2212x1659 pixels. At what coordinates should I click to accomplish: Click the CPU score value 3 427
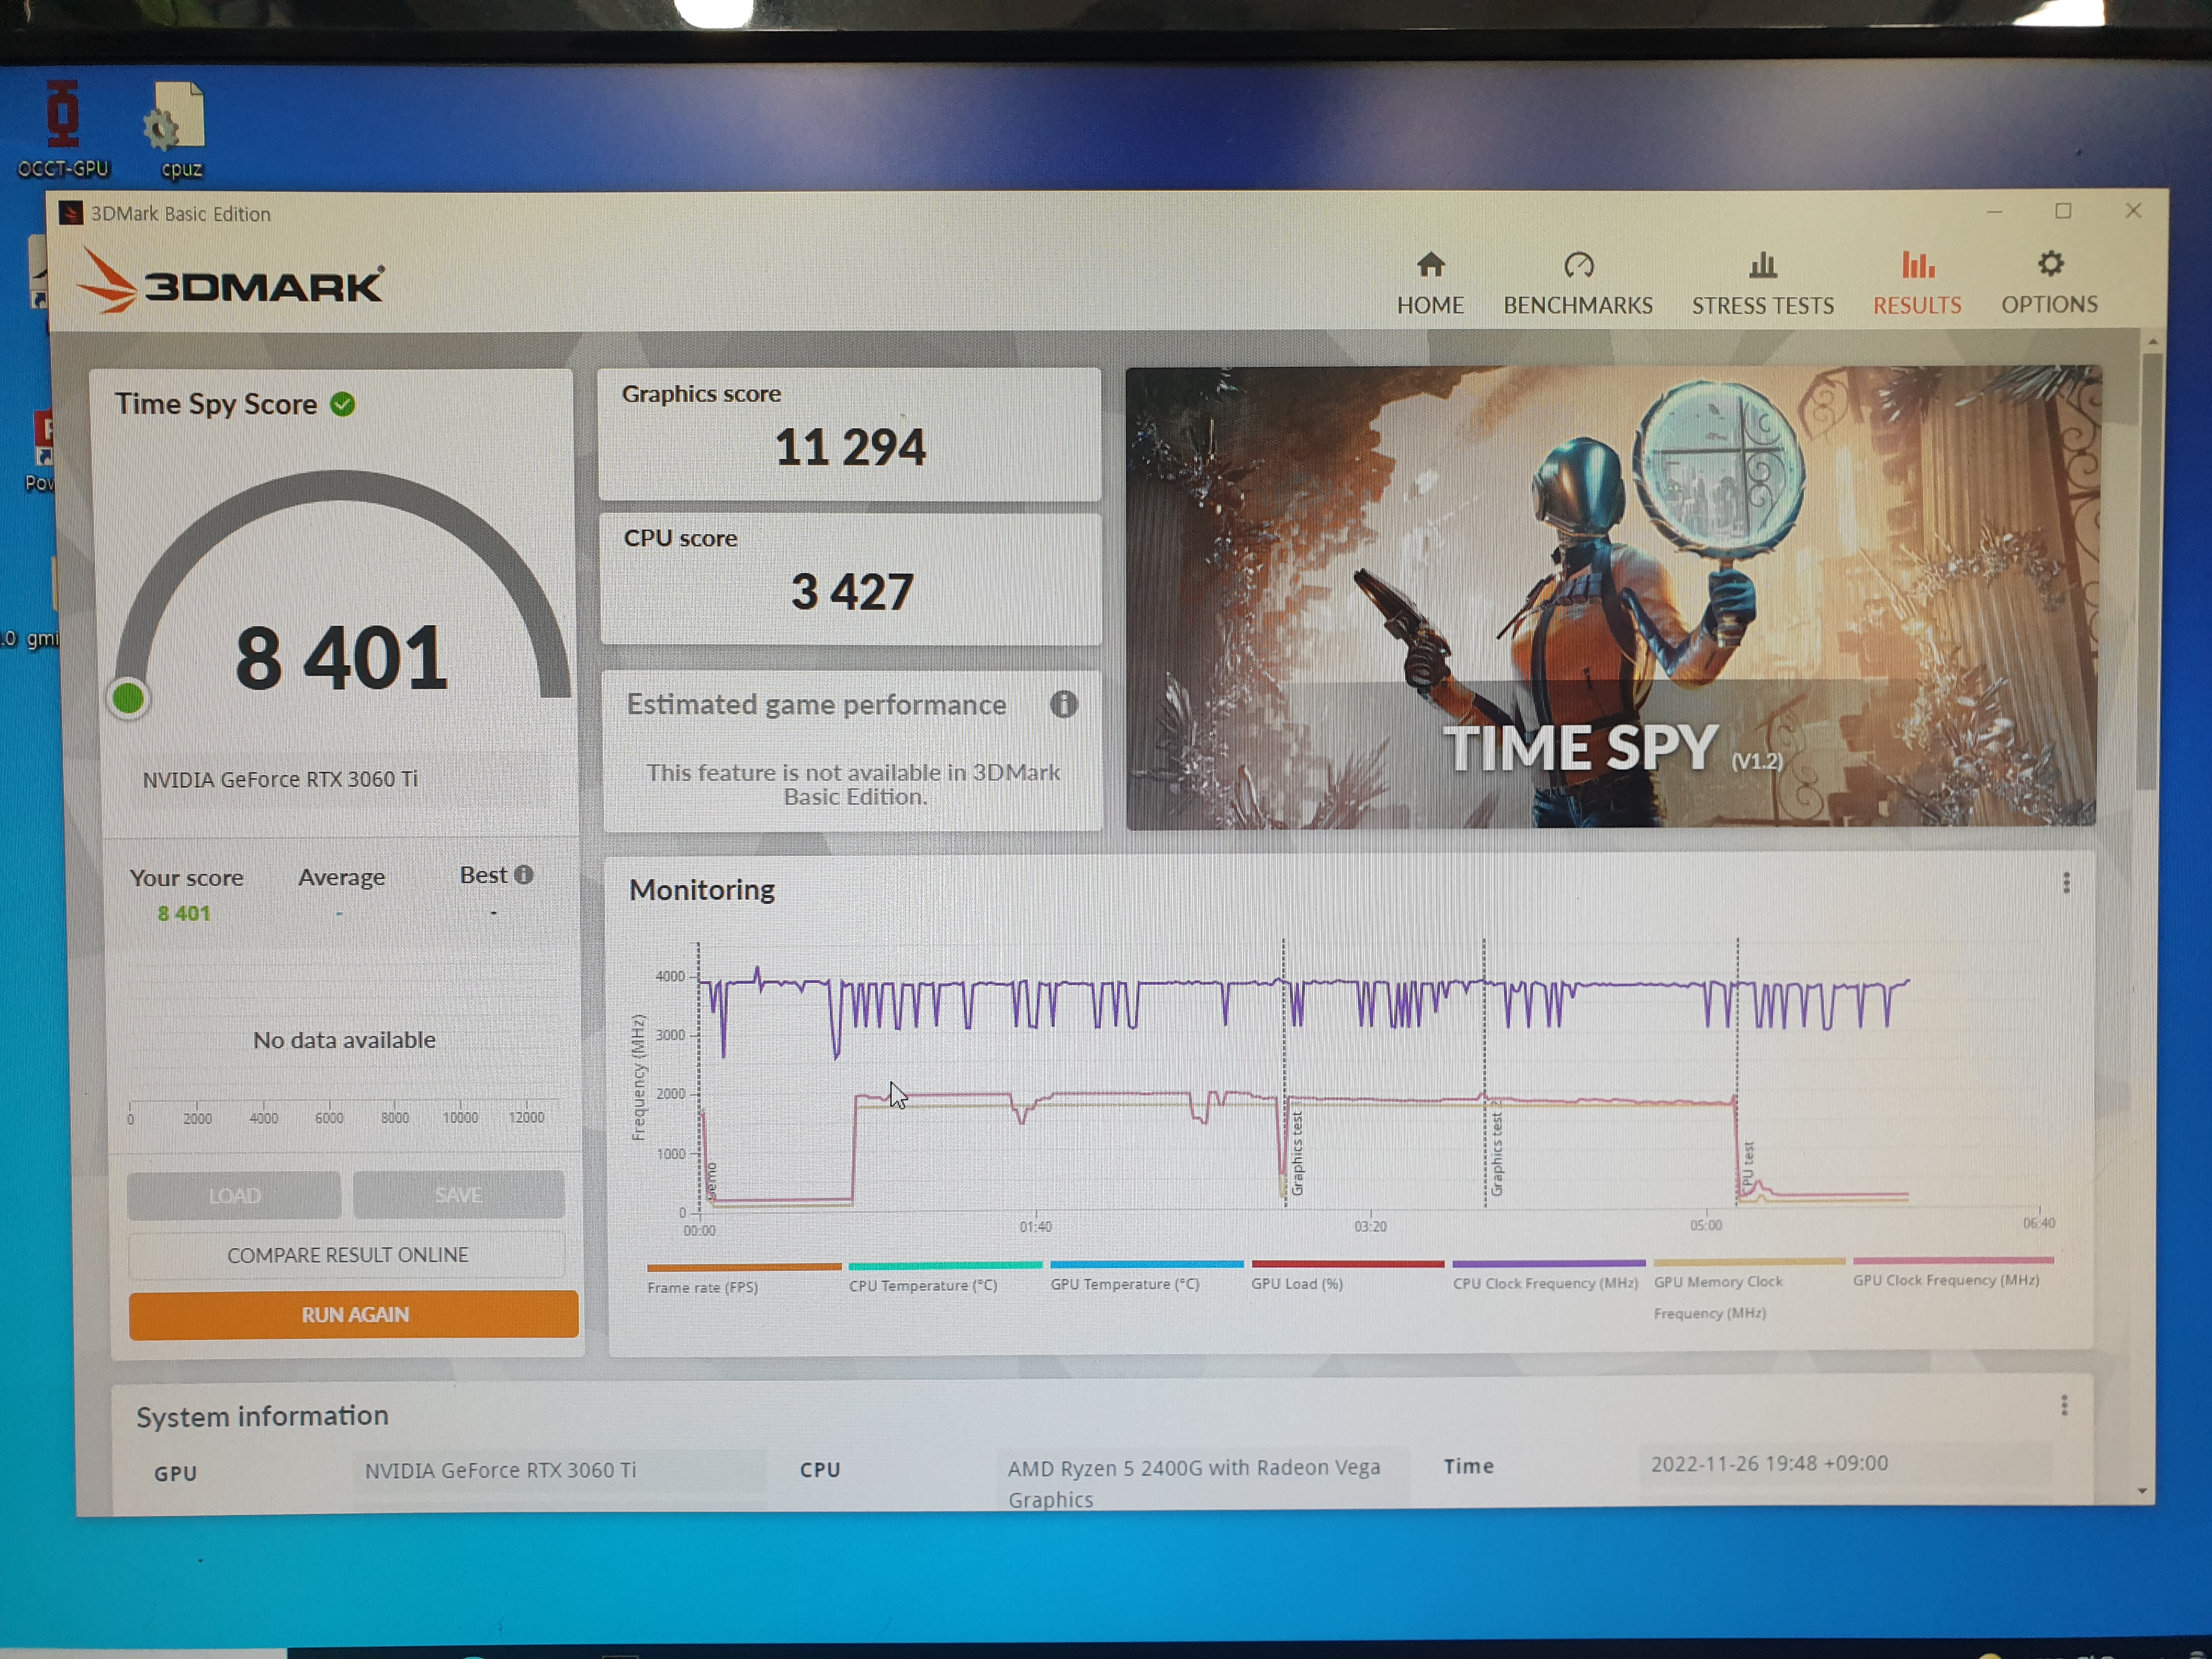(852, 591)
